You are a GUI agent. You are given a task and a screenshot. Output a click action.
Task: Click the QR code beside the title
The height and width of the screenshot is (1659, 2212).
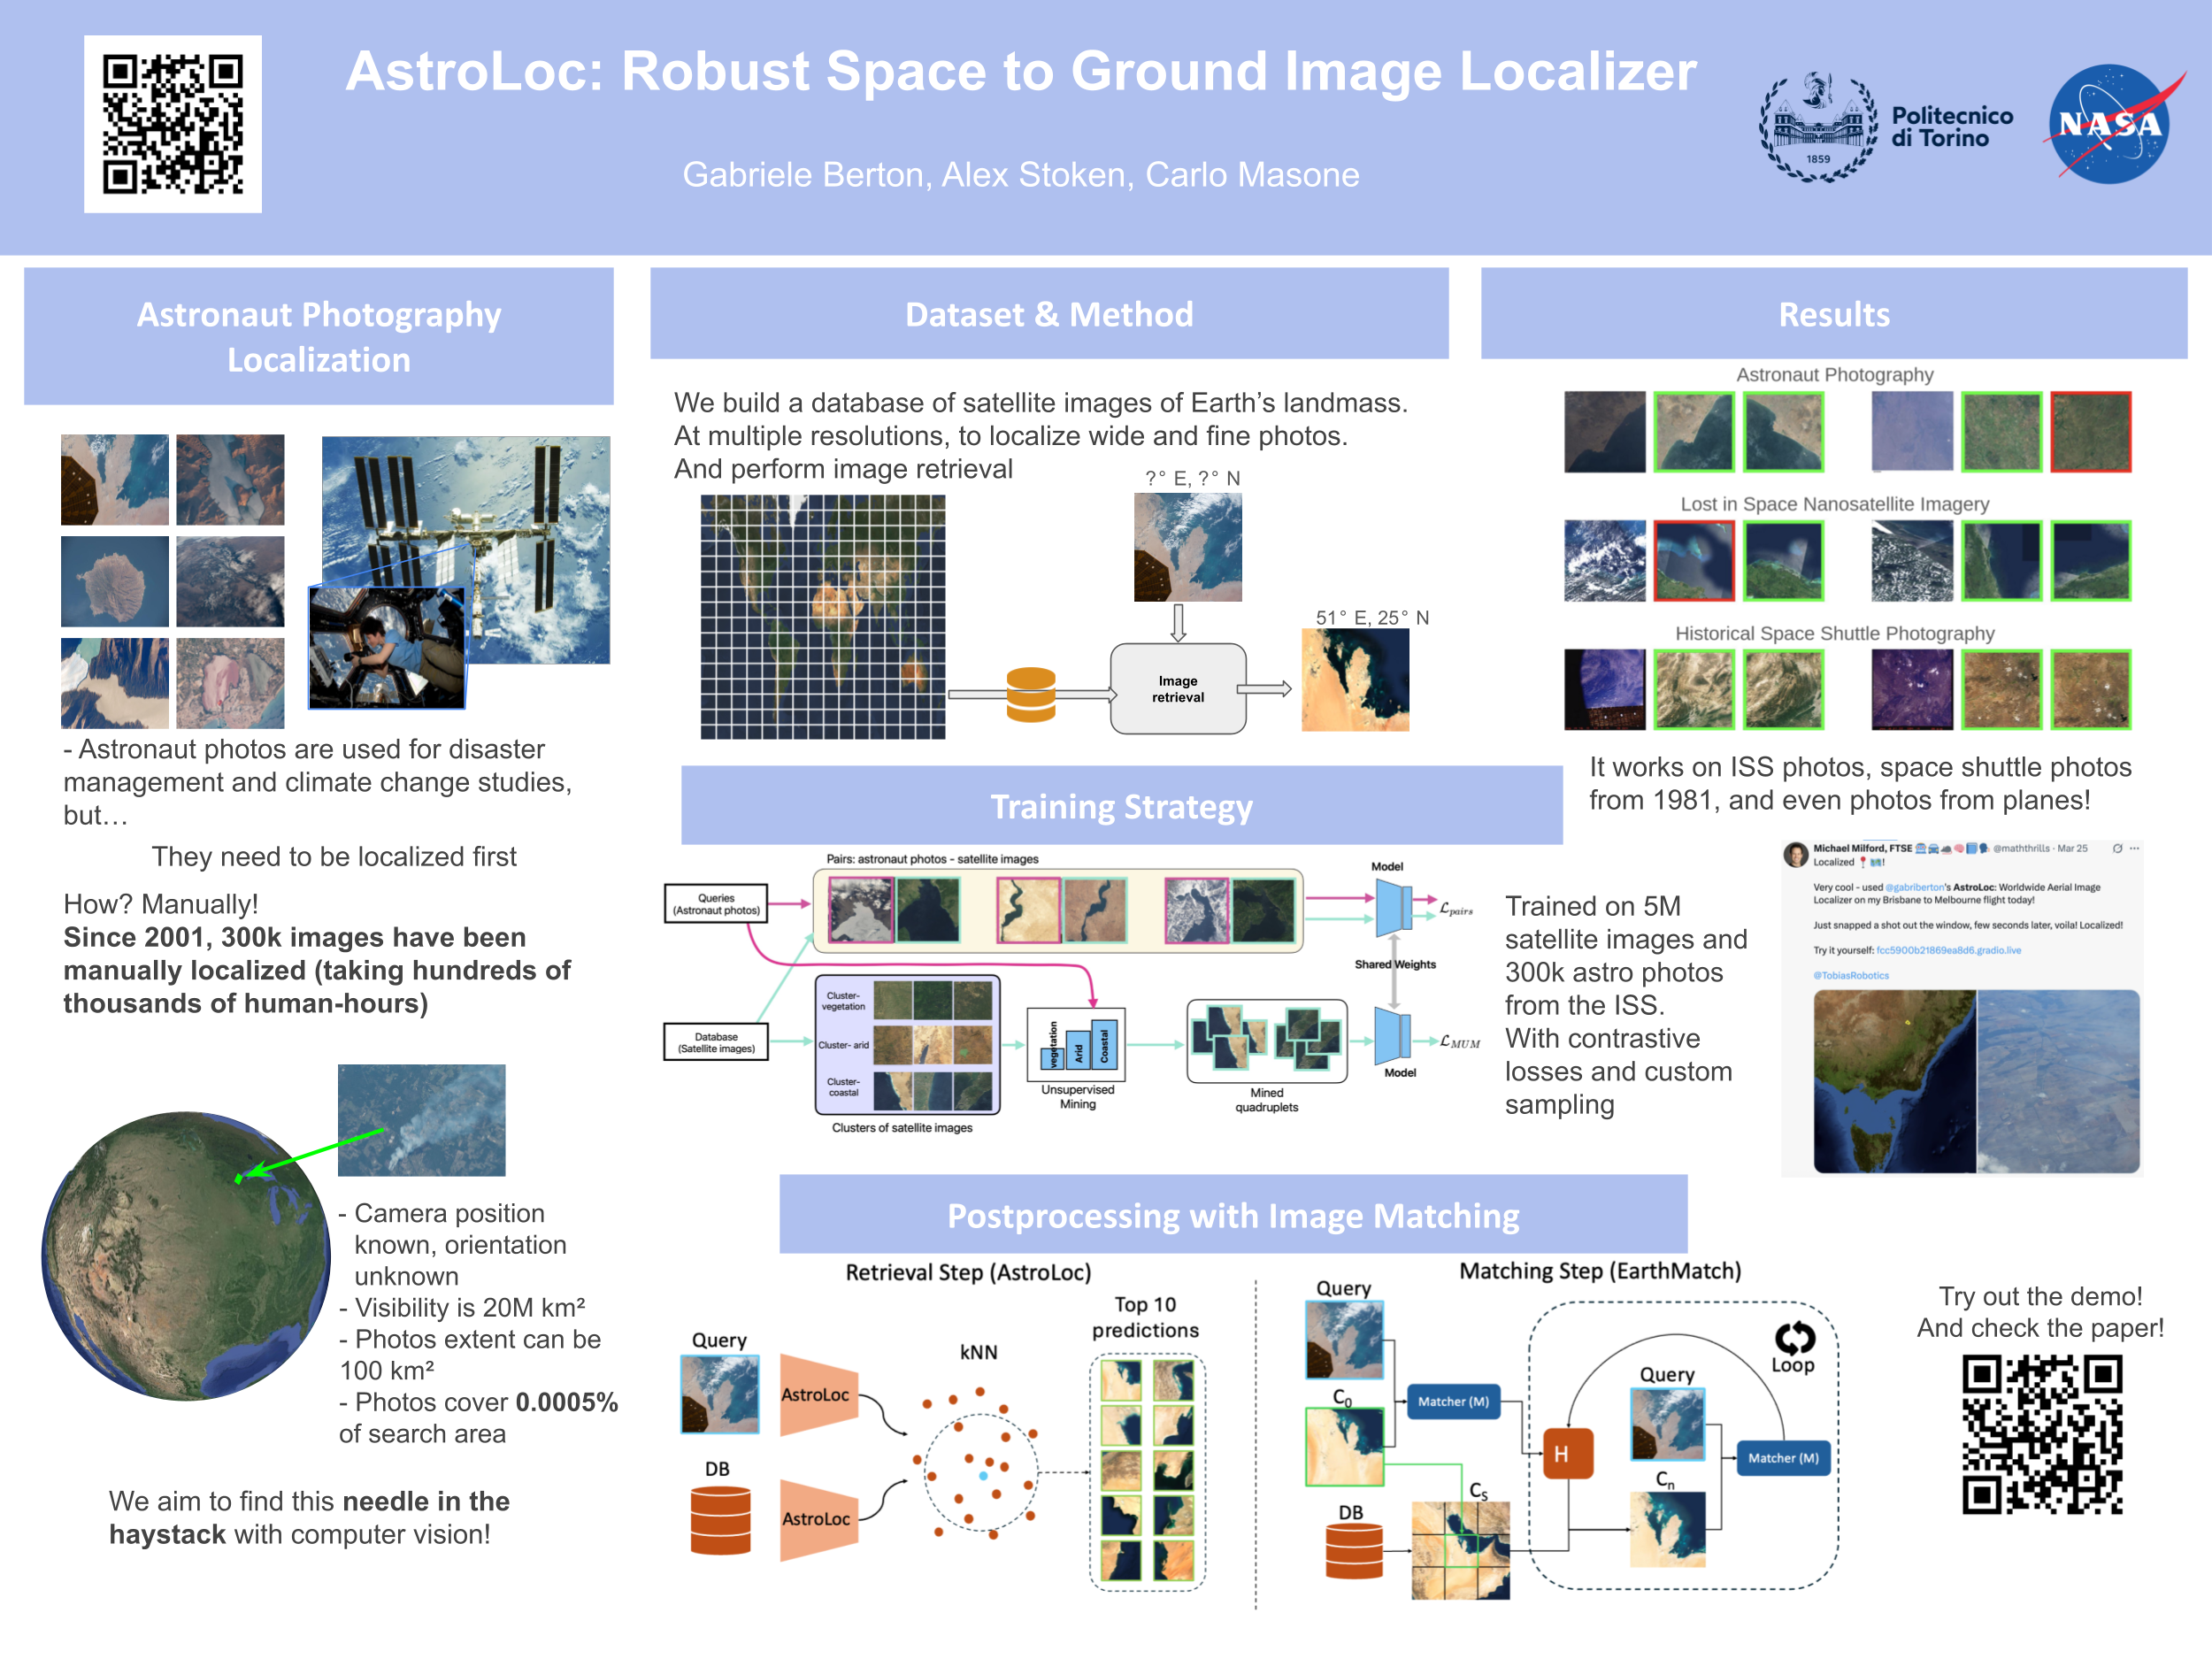click(173, 124)
